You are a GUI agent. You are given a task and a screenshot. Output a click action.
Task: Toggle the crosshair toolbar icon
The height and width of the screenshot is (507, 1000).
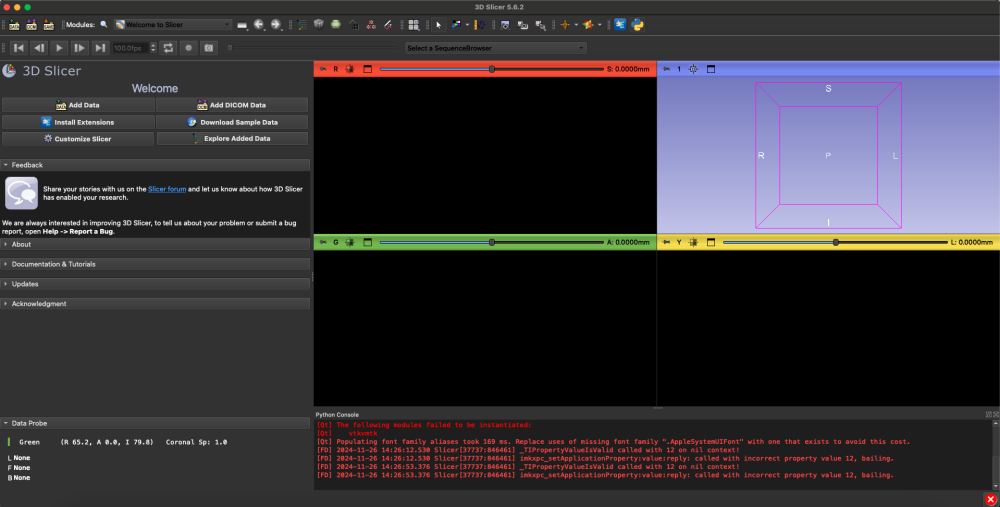(566, 24)
